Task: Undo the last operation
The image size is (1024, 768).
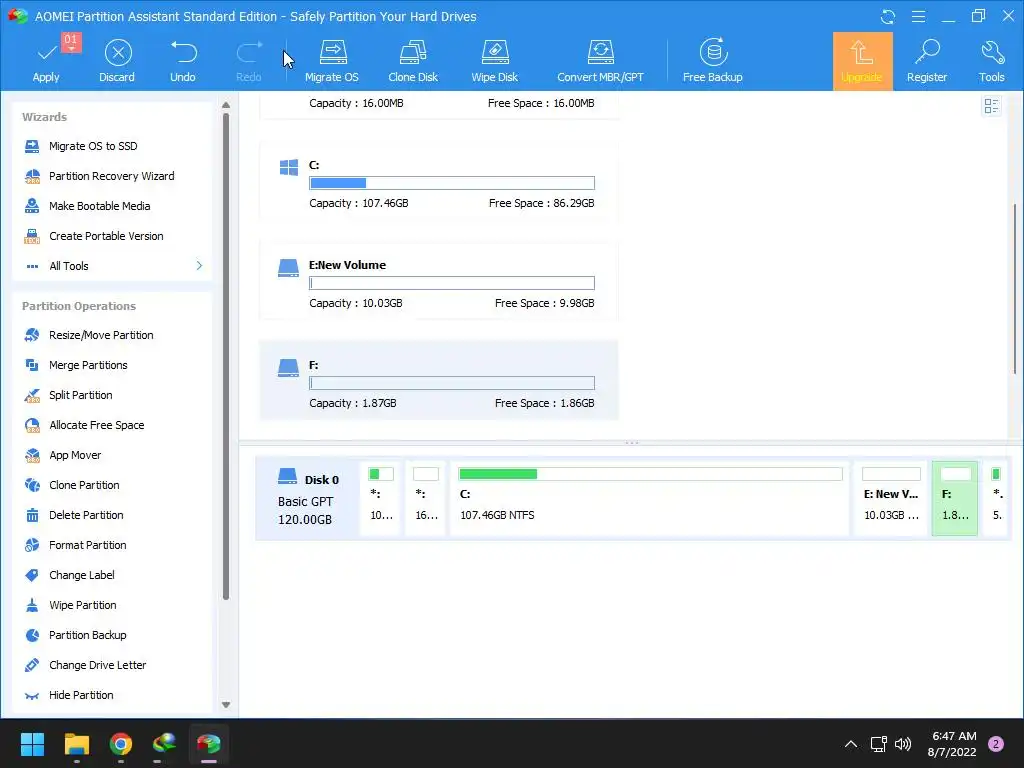Action: [183, 61]
